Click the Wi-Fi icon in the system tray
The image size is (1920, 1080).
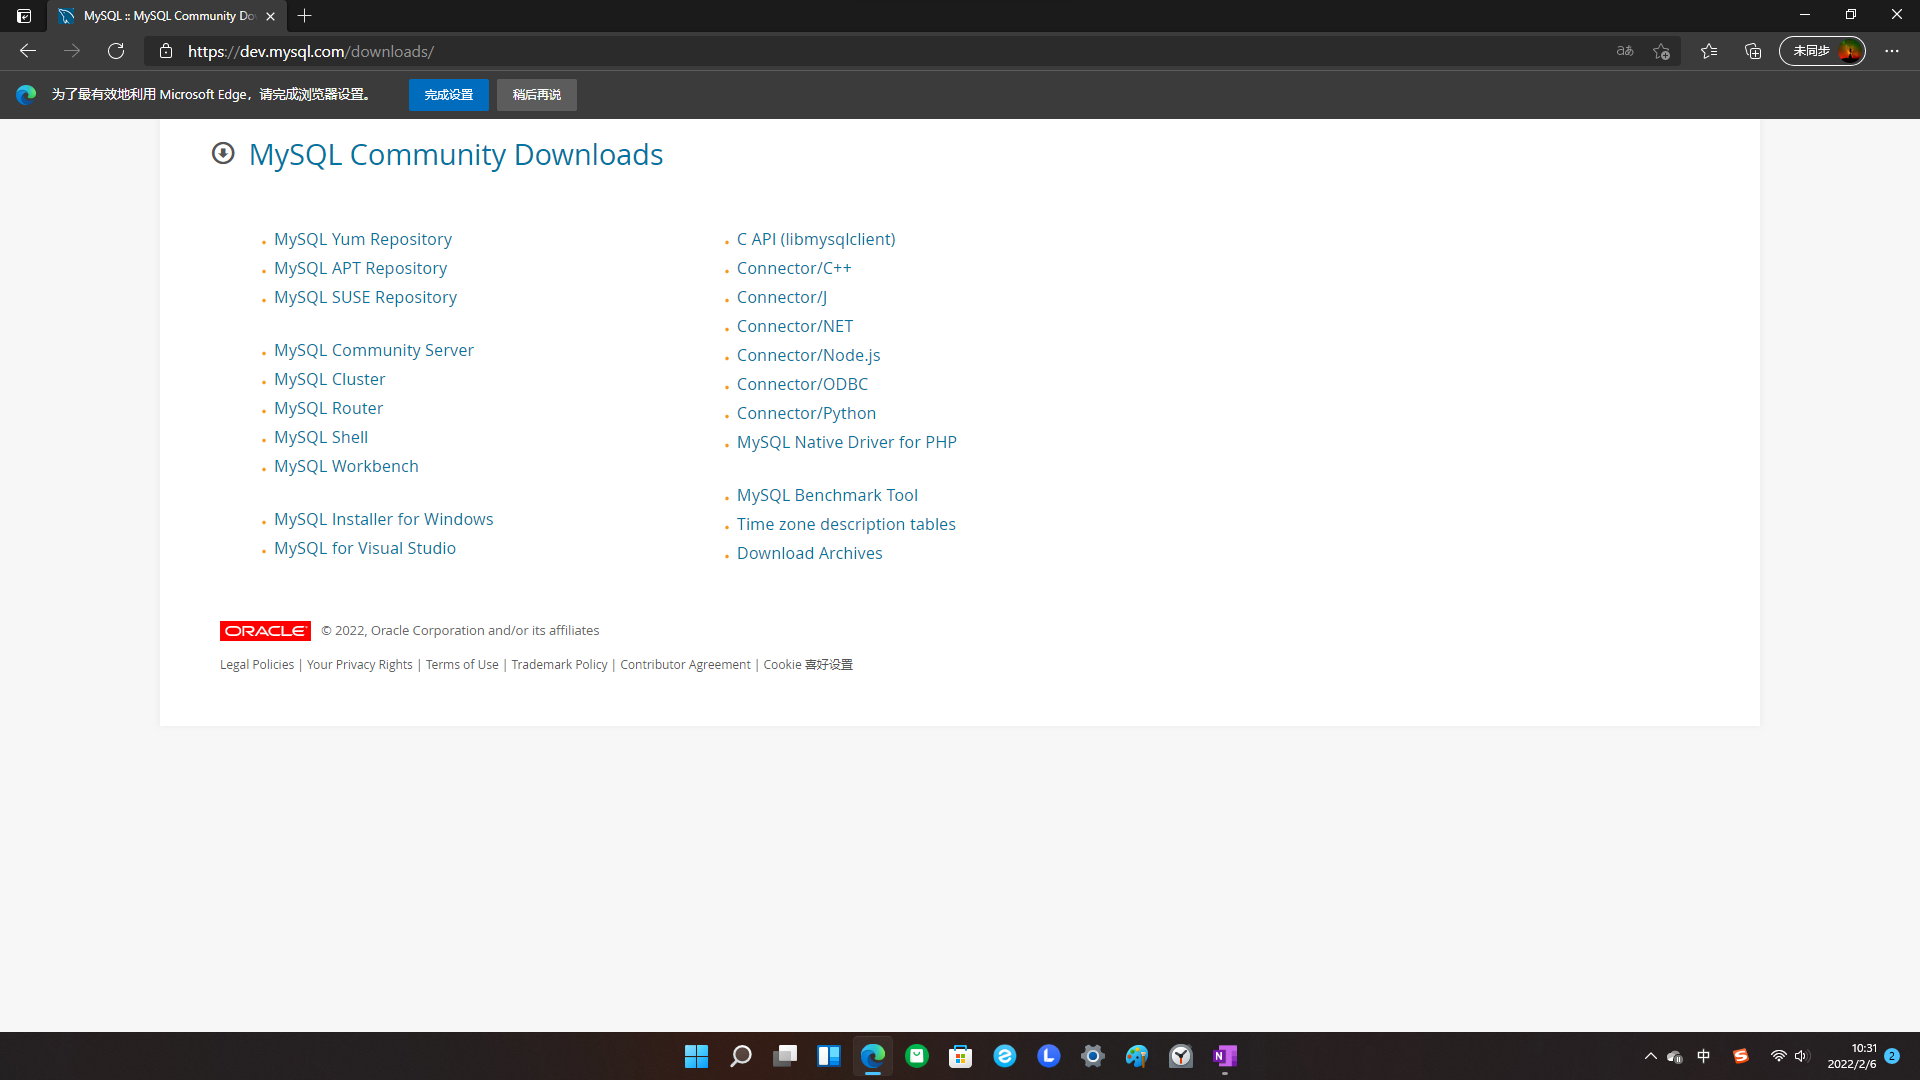point(1777,1055)
